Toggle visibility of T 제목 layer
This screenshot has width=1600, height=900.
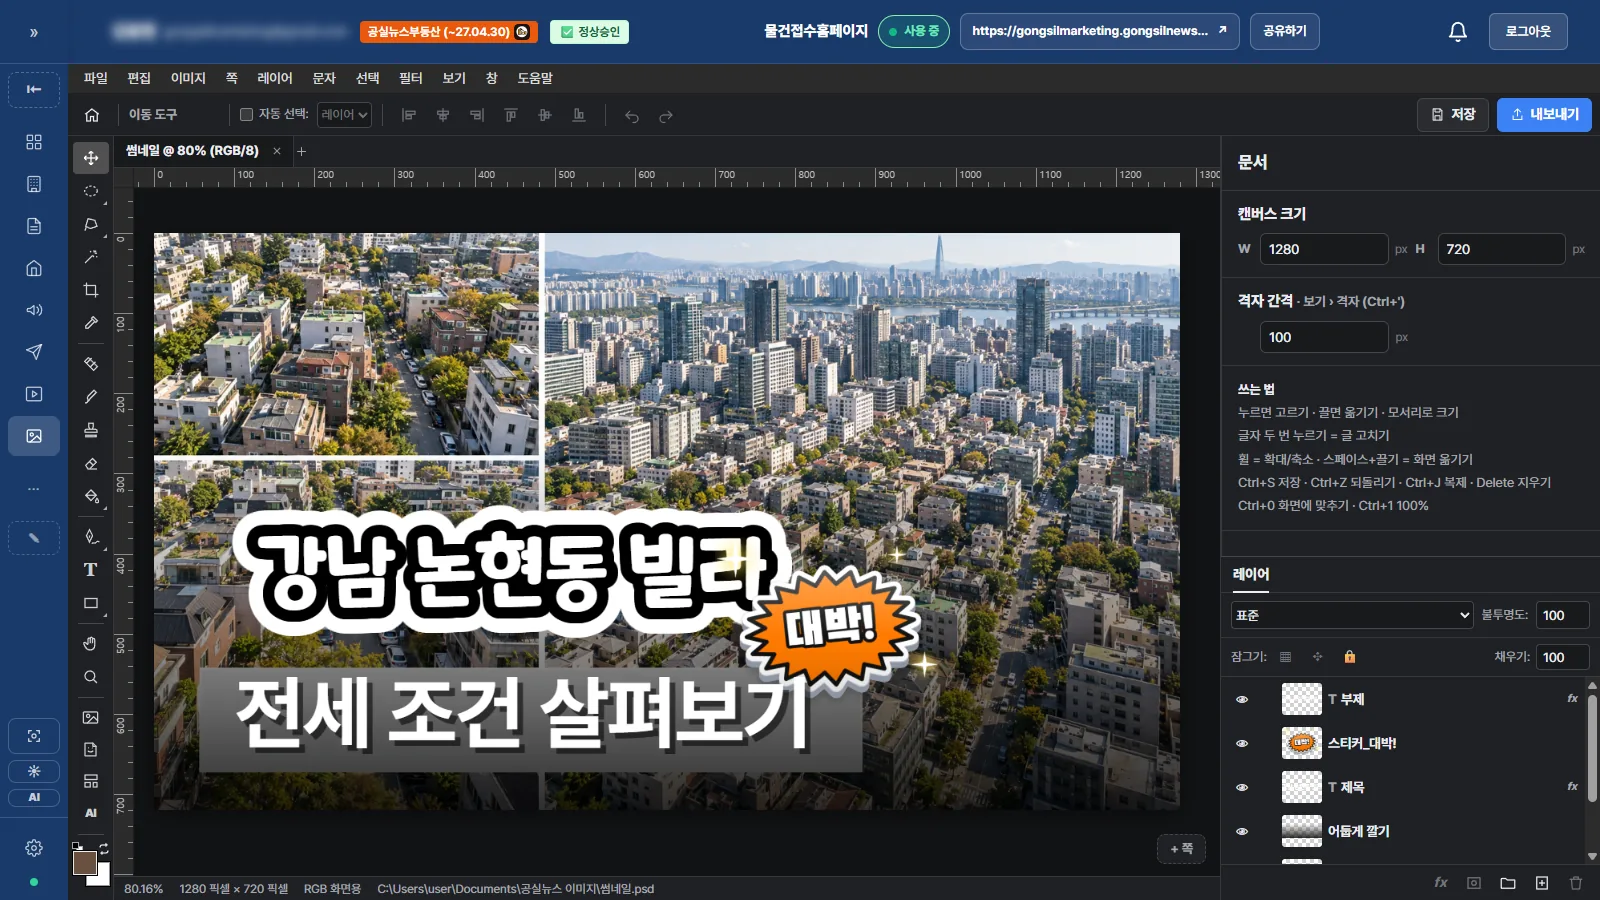click(x=1242, y=787)
